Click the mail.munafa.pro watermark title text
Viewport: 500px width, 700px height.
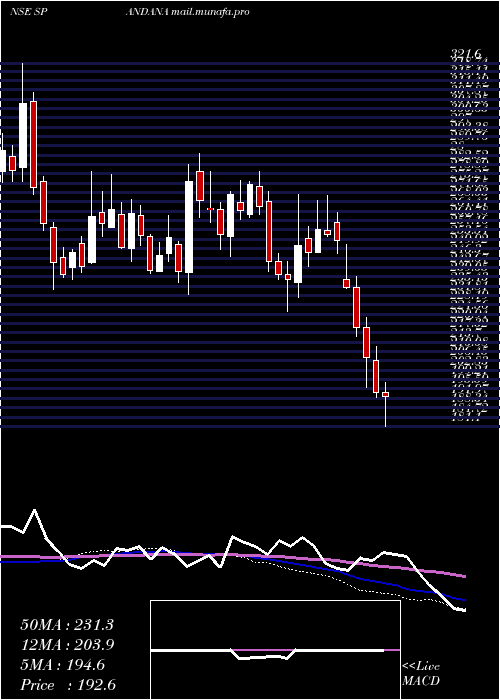210,12
